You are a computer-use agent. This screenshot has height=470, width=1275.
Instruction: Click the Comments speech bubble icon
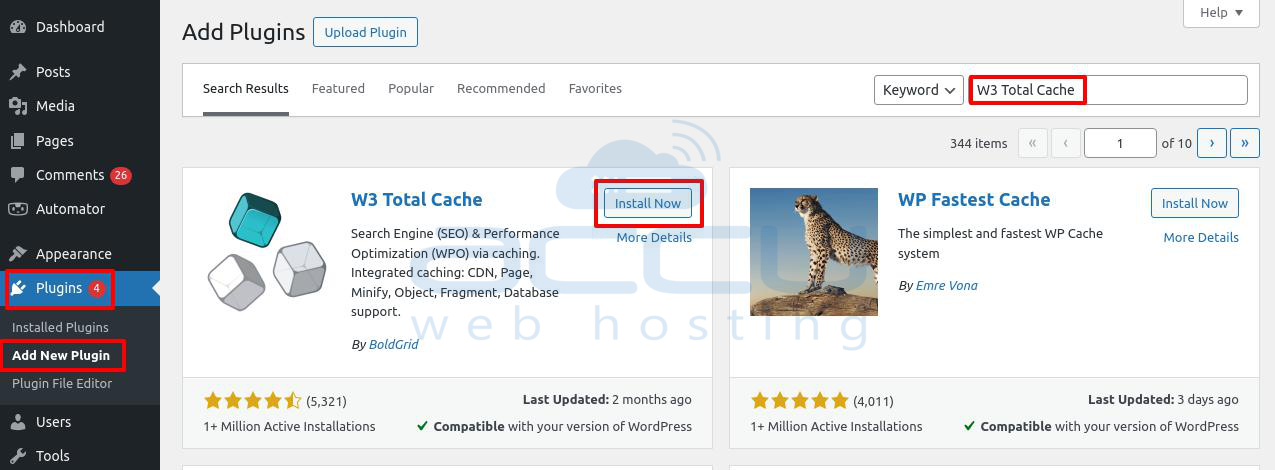click(x=17, y=175)
